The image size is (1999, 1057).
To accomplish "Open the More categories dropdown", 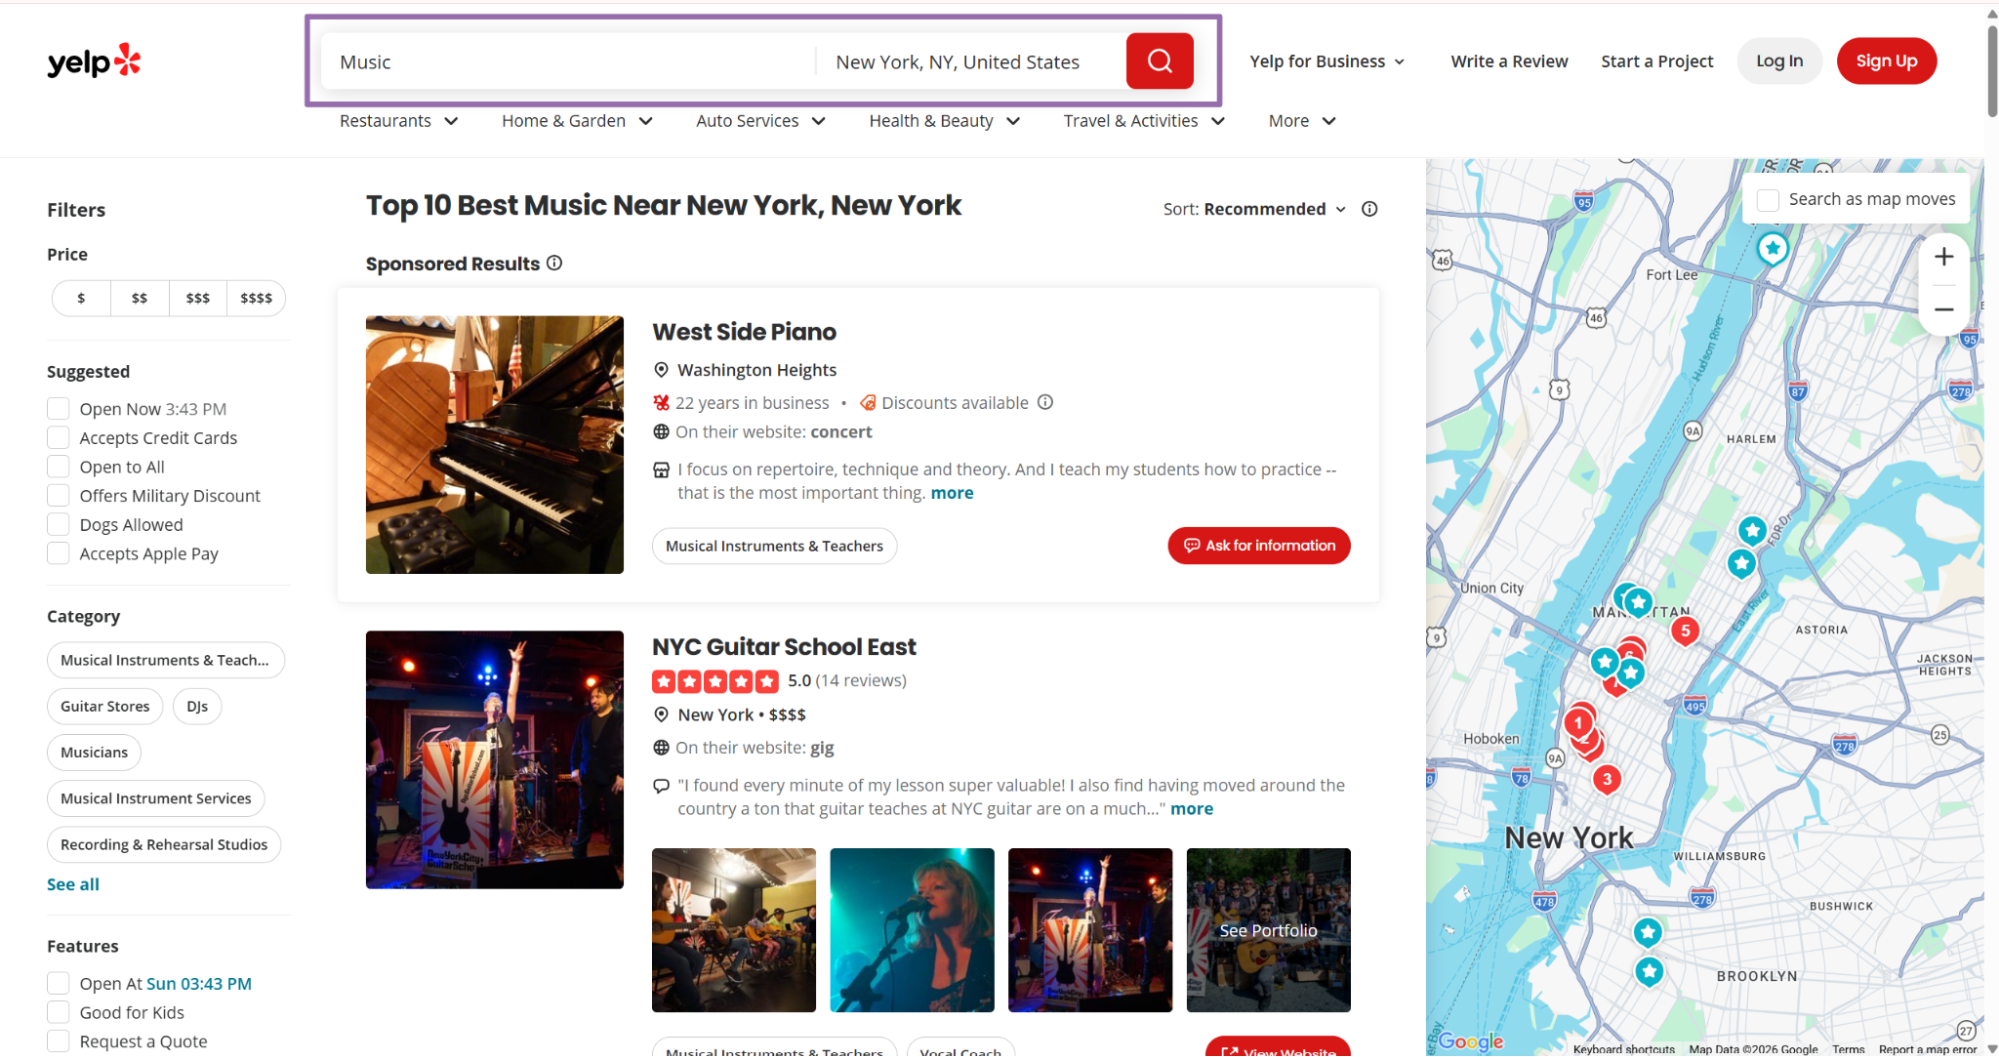I will [x=1302, y=121].
